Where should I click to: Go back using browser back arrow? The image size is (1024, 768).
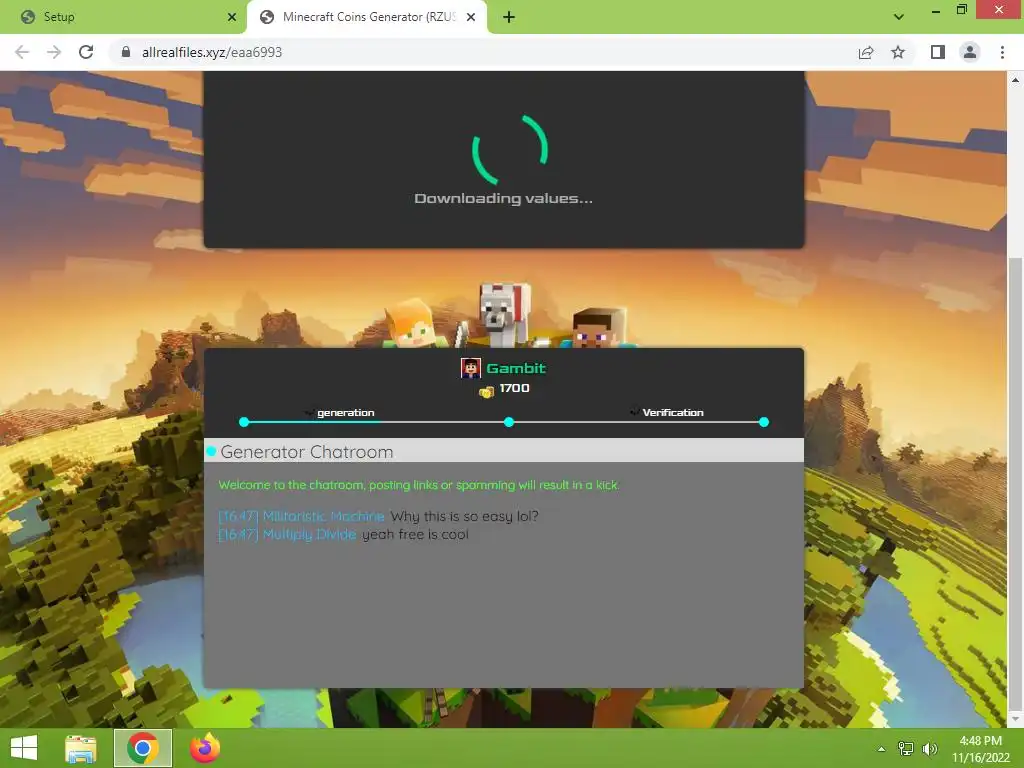(x=22, y=52)
